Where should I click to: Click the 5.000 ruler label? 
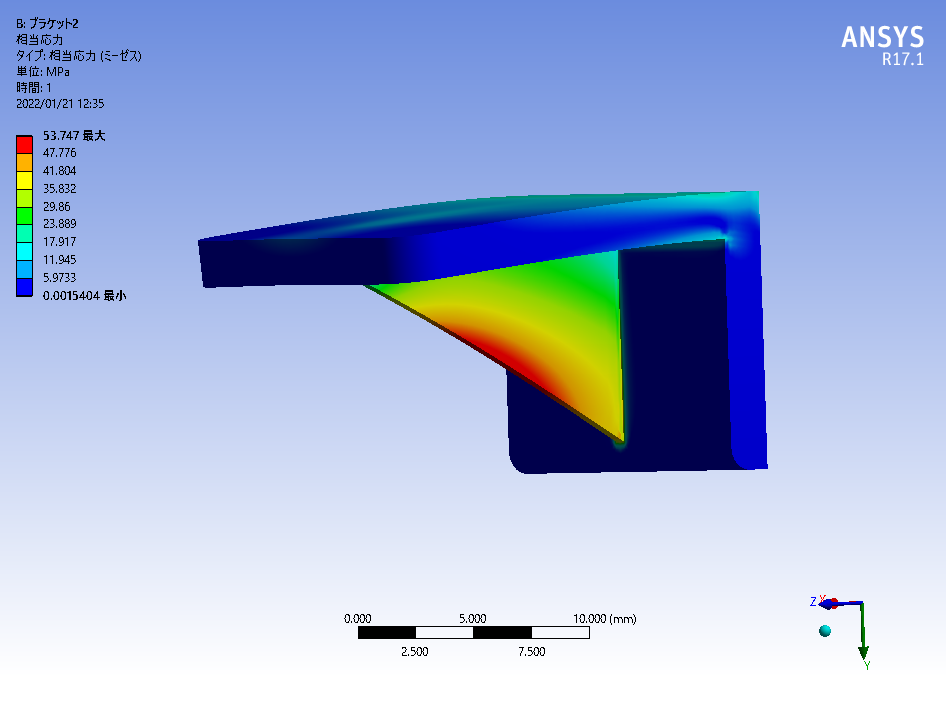tap(472, 619)
